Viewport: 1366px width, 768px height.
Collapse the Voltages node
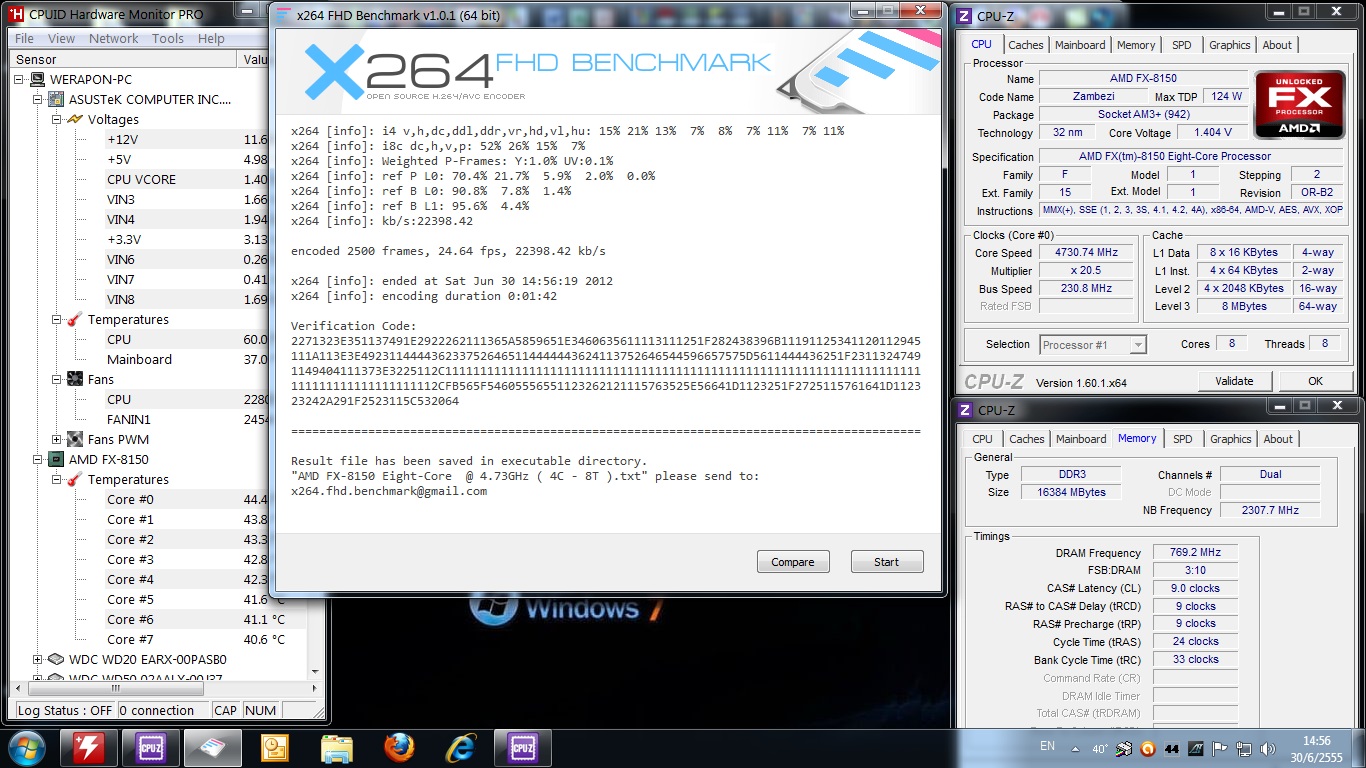[57, 120]
